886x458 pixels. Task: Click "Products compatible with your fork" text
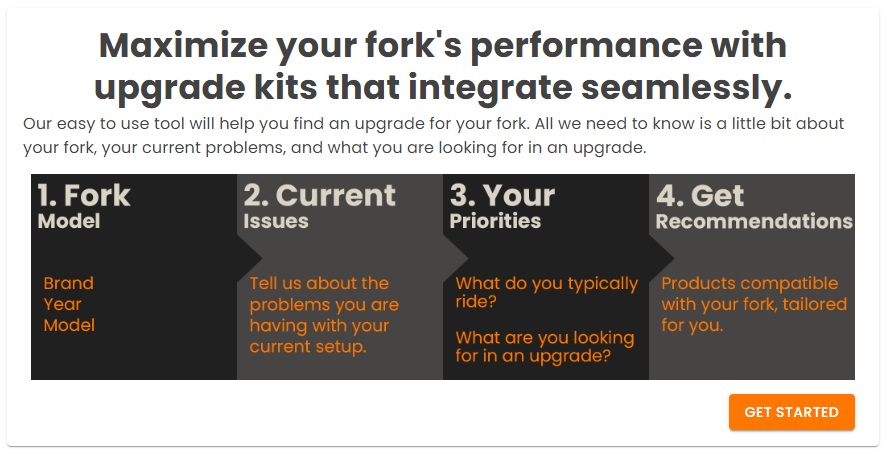753,304
